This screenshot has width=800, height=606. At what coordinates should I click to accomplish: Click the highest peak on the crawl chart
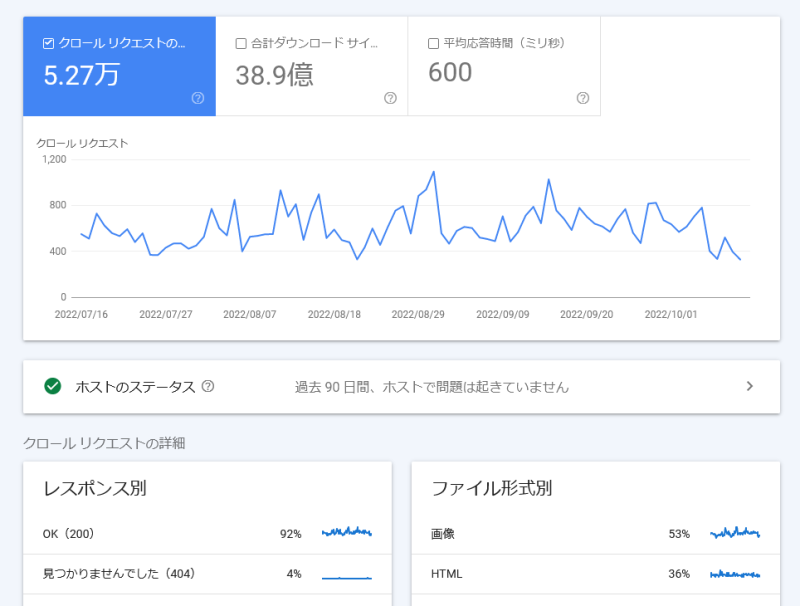[433, 172]
